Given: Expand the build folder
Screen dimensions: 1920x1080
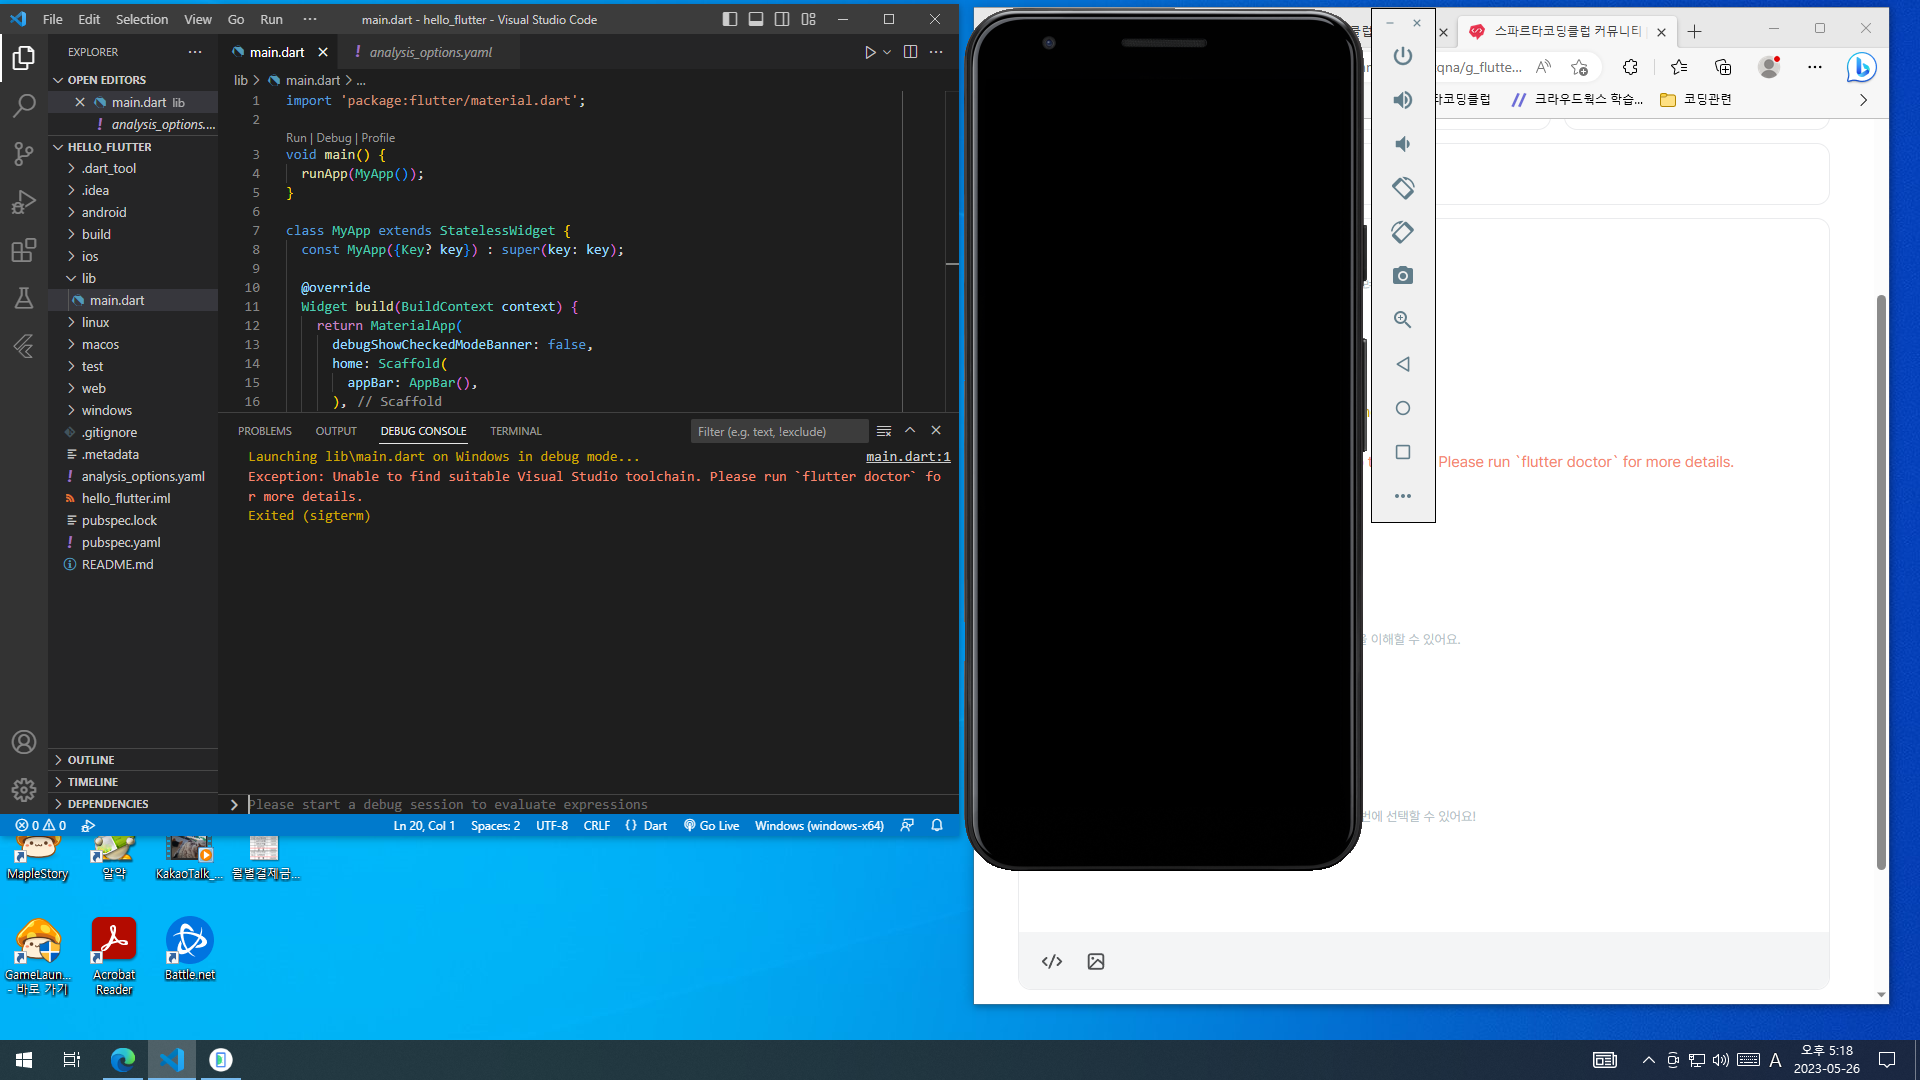Looking at the screenshot, I should [96, 234].
